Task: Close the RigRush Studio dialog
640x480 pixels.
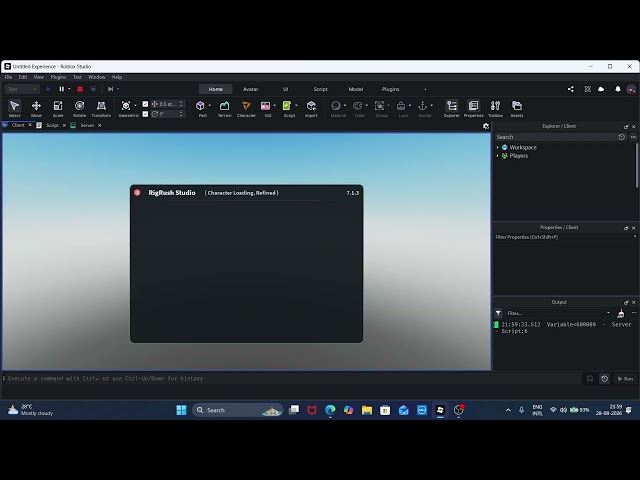Action: point(137,193)
